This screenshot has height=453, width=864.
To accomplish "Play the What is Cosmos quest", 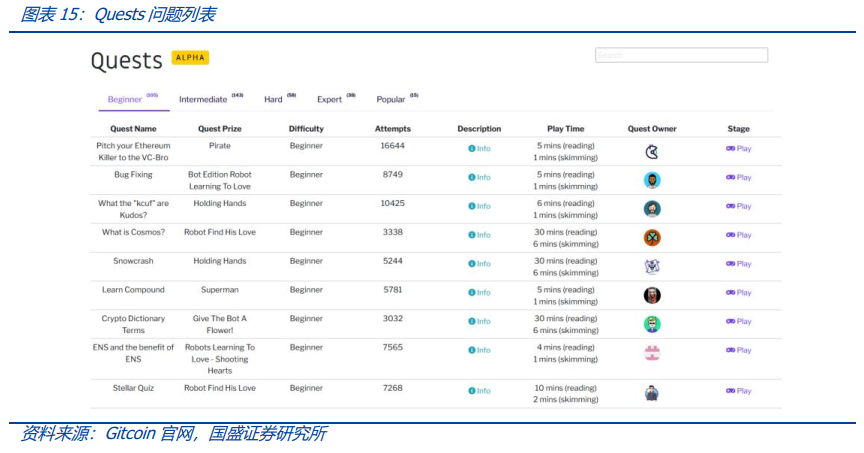I will pos(738,235).
